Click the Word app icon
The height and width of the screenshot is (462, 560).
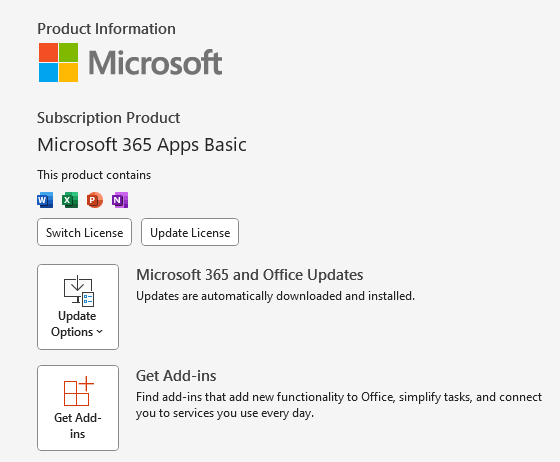pyautogui.click(x=45, y=200)
